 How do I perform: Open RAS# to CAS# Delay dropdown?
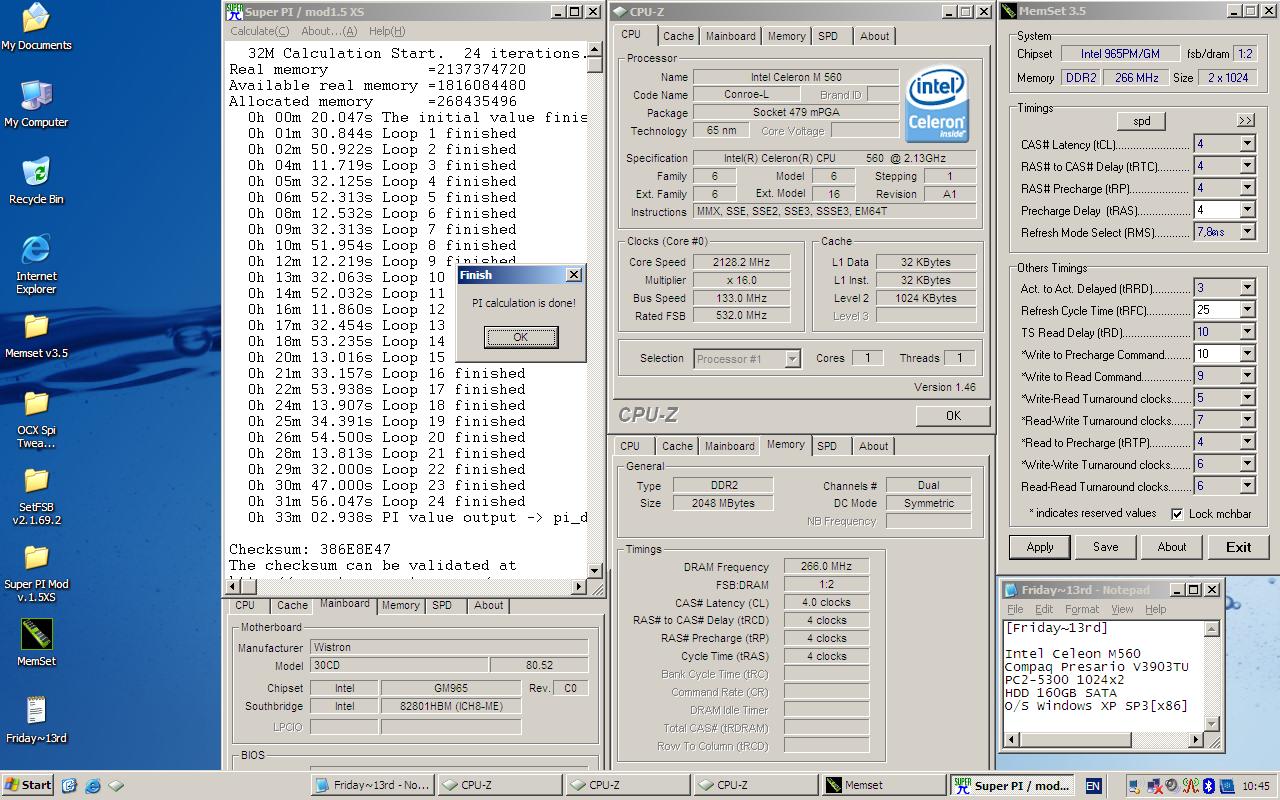pos(1247,166)
